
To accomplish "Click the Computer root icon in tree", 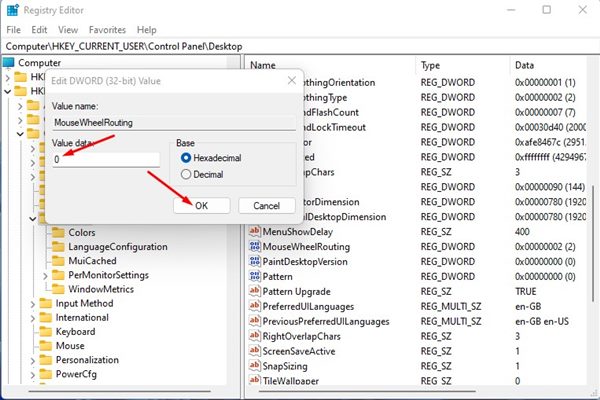I will [x=8, y=62].
